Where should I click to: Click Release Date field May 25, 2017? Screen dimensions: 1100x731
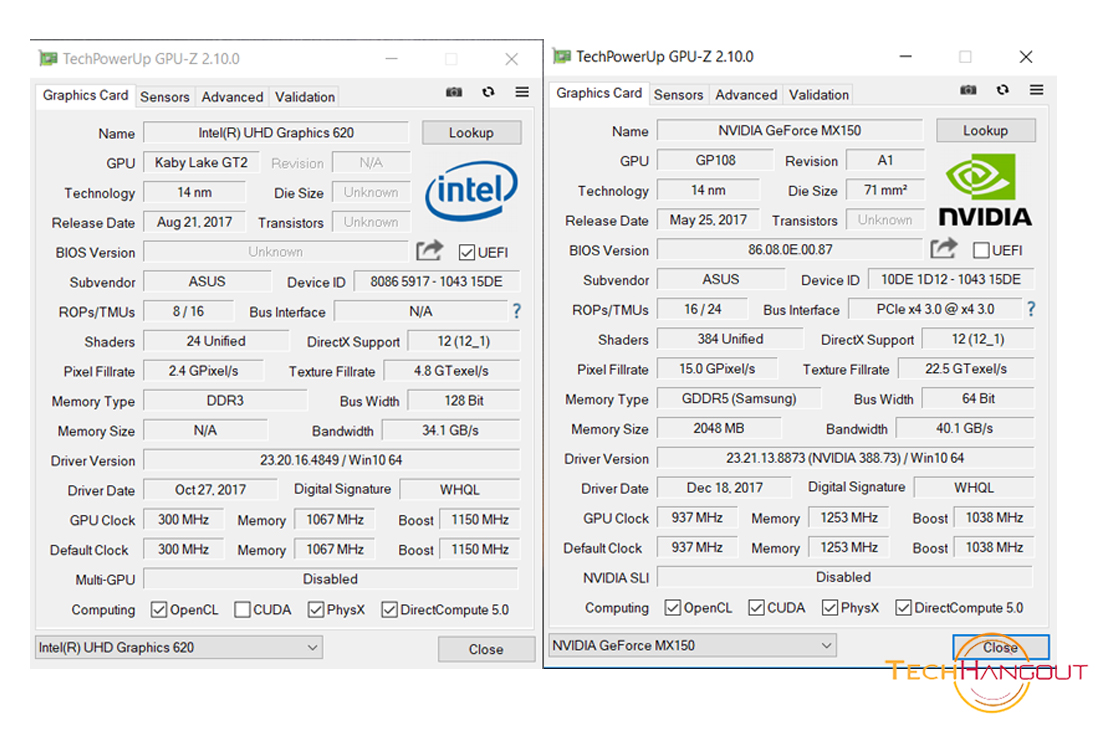click(x=709, y=220)
